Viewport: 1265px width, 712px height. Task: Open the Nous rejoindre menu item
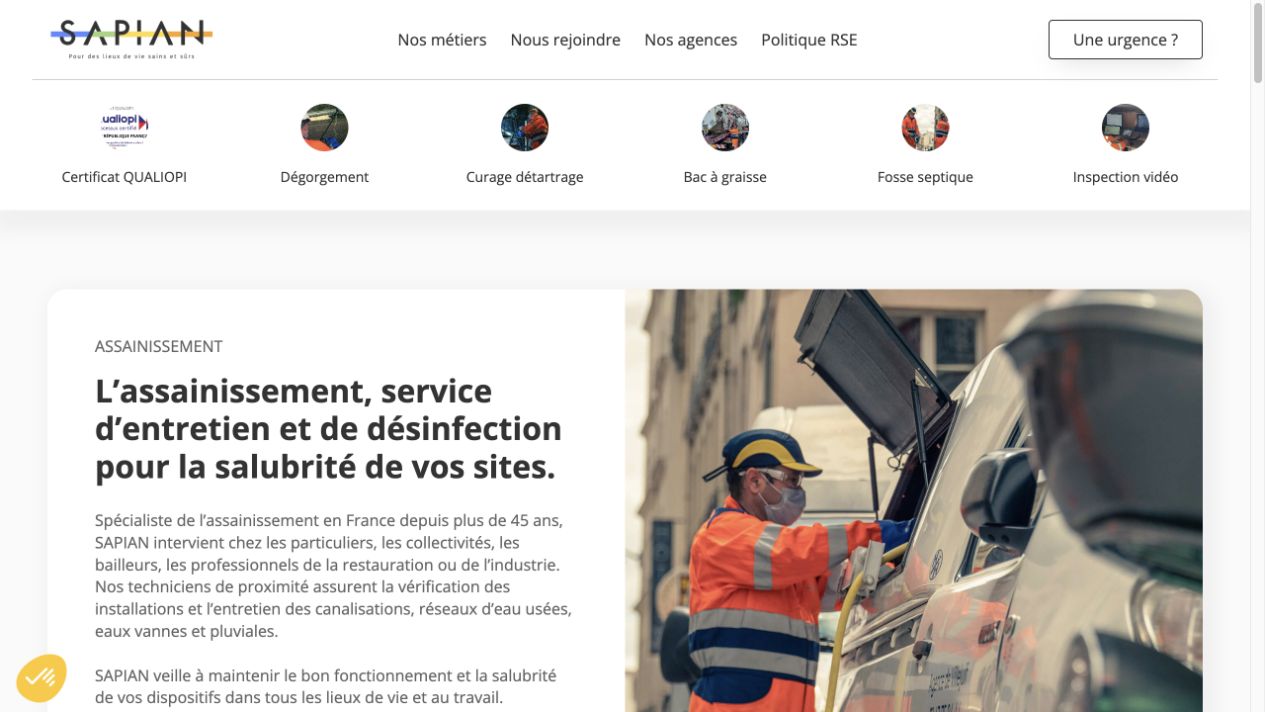pyautogui.click(x=565, y=40)
